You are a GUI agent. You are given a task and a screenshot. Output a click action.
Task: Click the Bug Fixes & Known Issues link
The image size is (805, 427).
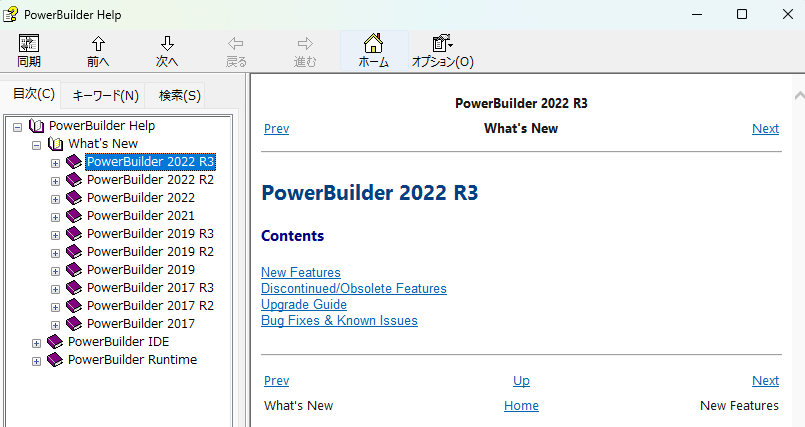click(x=339, y=321)
